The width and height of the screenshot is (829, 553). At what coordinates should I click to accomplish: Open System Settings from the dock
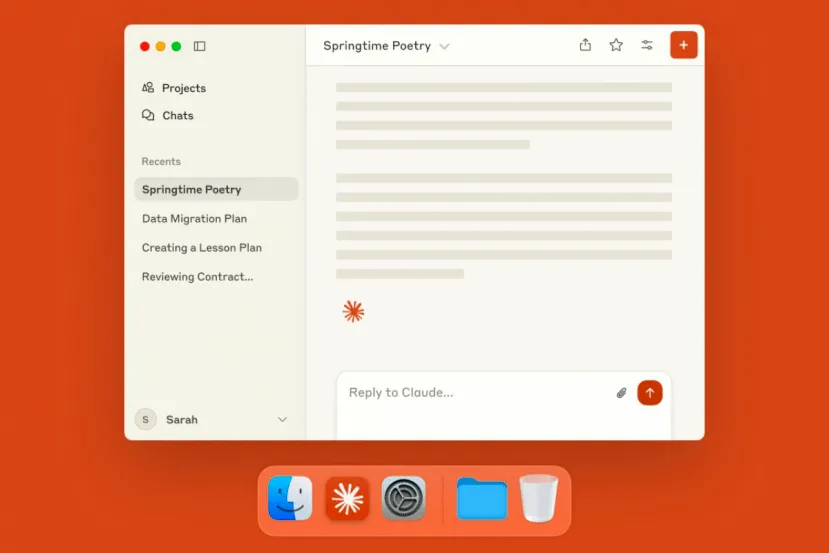[404, 498]
